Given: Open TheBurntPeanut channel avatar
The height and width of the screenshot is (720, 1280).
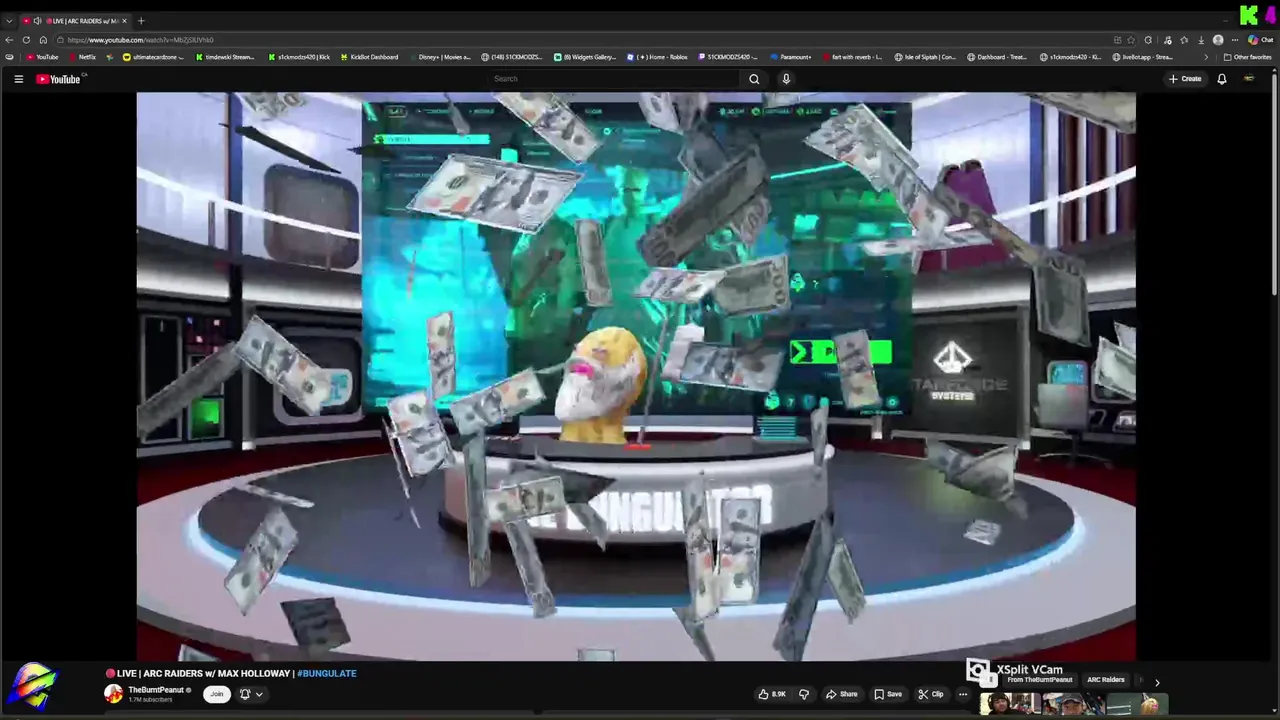Looking at the screenshot, I should pyautogui.click(x=113, y=694).
